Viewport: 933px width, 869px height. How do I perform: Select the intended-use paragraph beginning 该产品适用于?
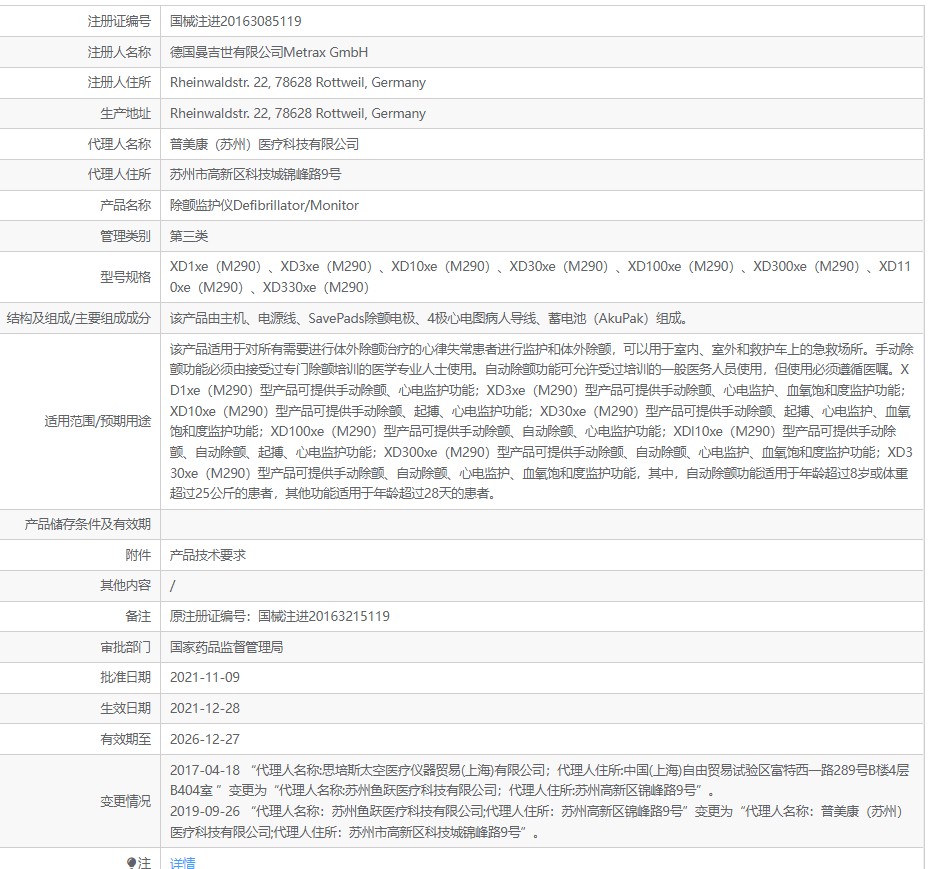[x=541, y=421]
